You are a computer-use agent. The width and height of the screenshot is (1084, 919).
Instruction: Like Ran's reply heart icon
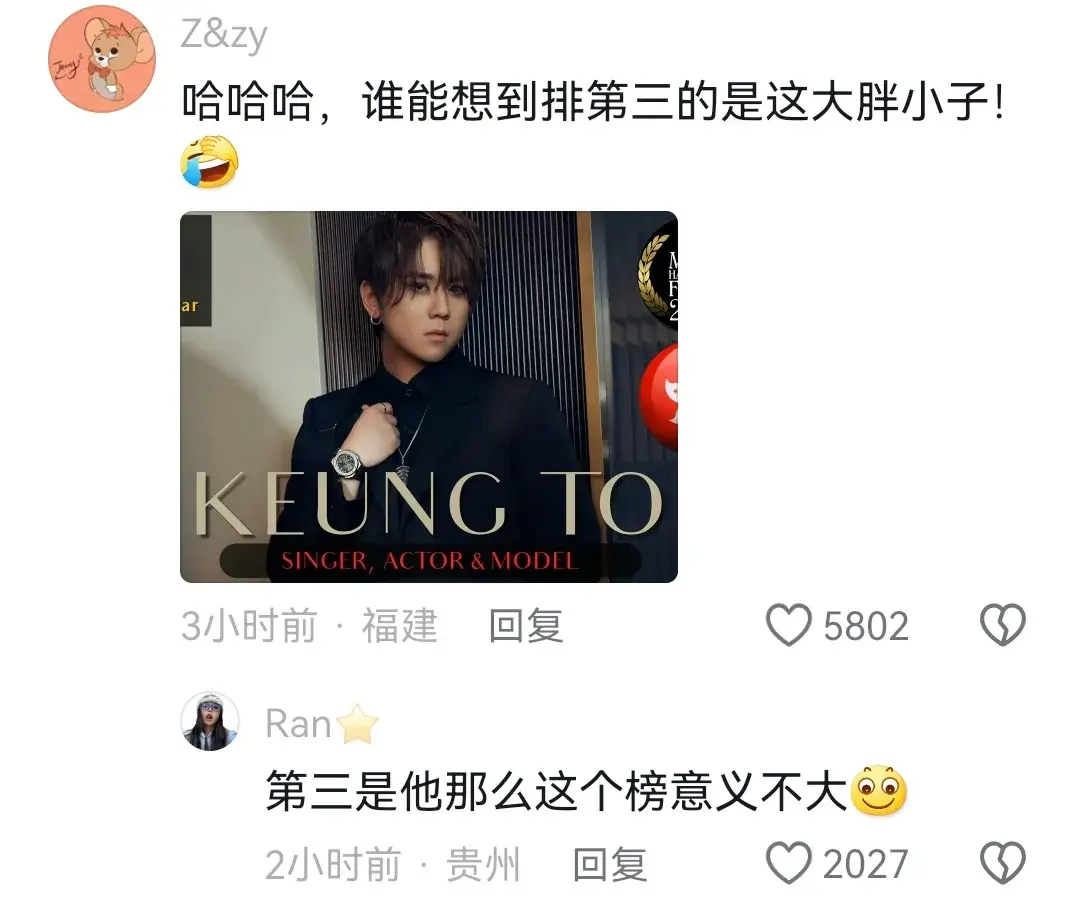pyautogui.click(x=788, y=863)
